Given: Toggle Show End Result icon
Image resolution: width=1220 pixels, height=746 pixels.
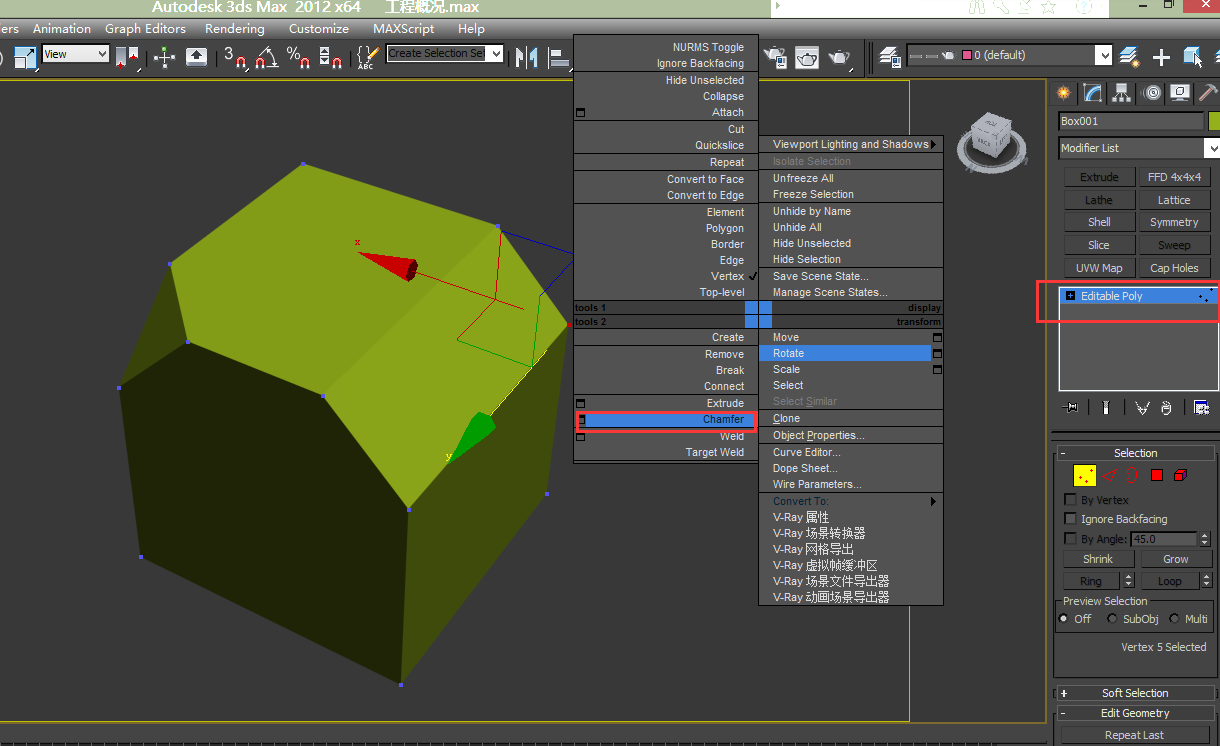Looking at the screenshot, I should pos(1106,407).
